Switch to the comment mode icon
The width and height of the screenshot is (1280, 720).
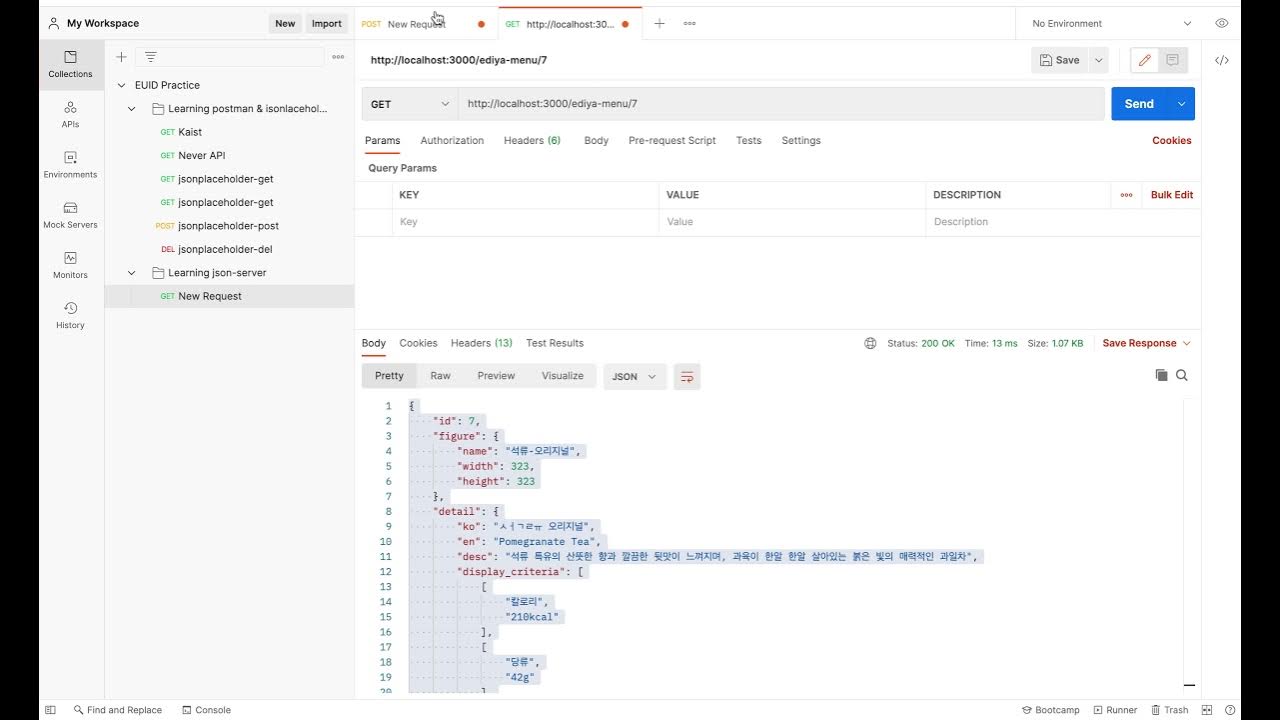(1172, 60)
